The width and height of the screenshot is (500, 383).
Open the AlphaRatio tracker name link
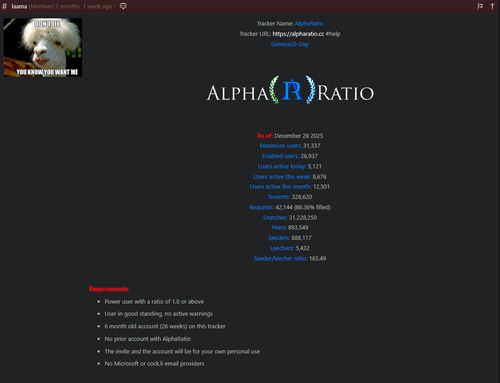tap(309, 24)
